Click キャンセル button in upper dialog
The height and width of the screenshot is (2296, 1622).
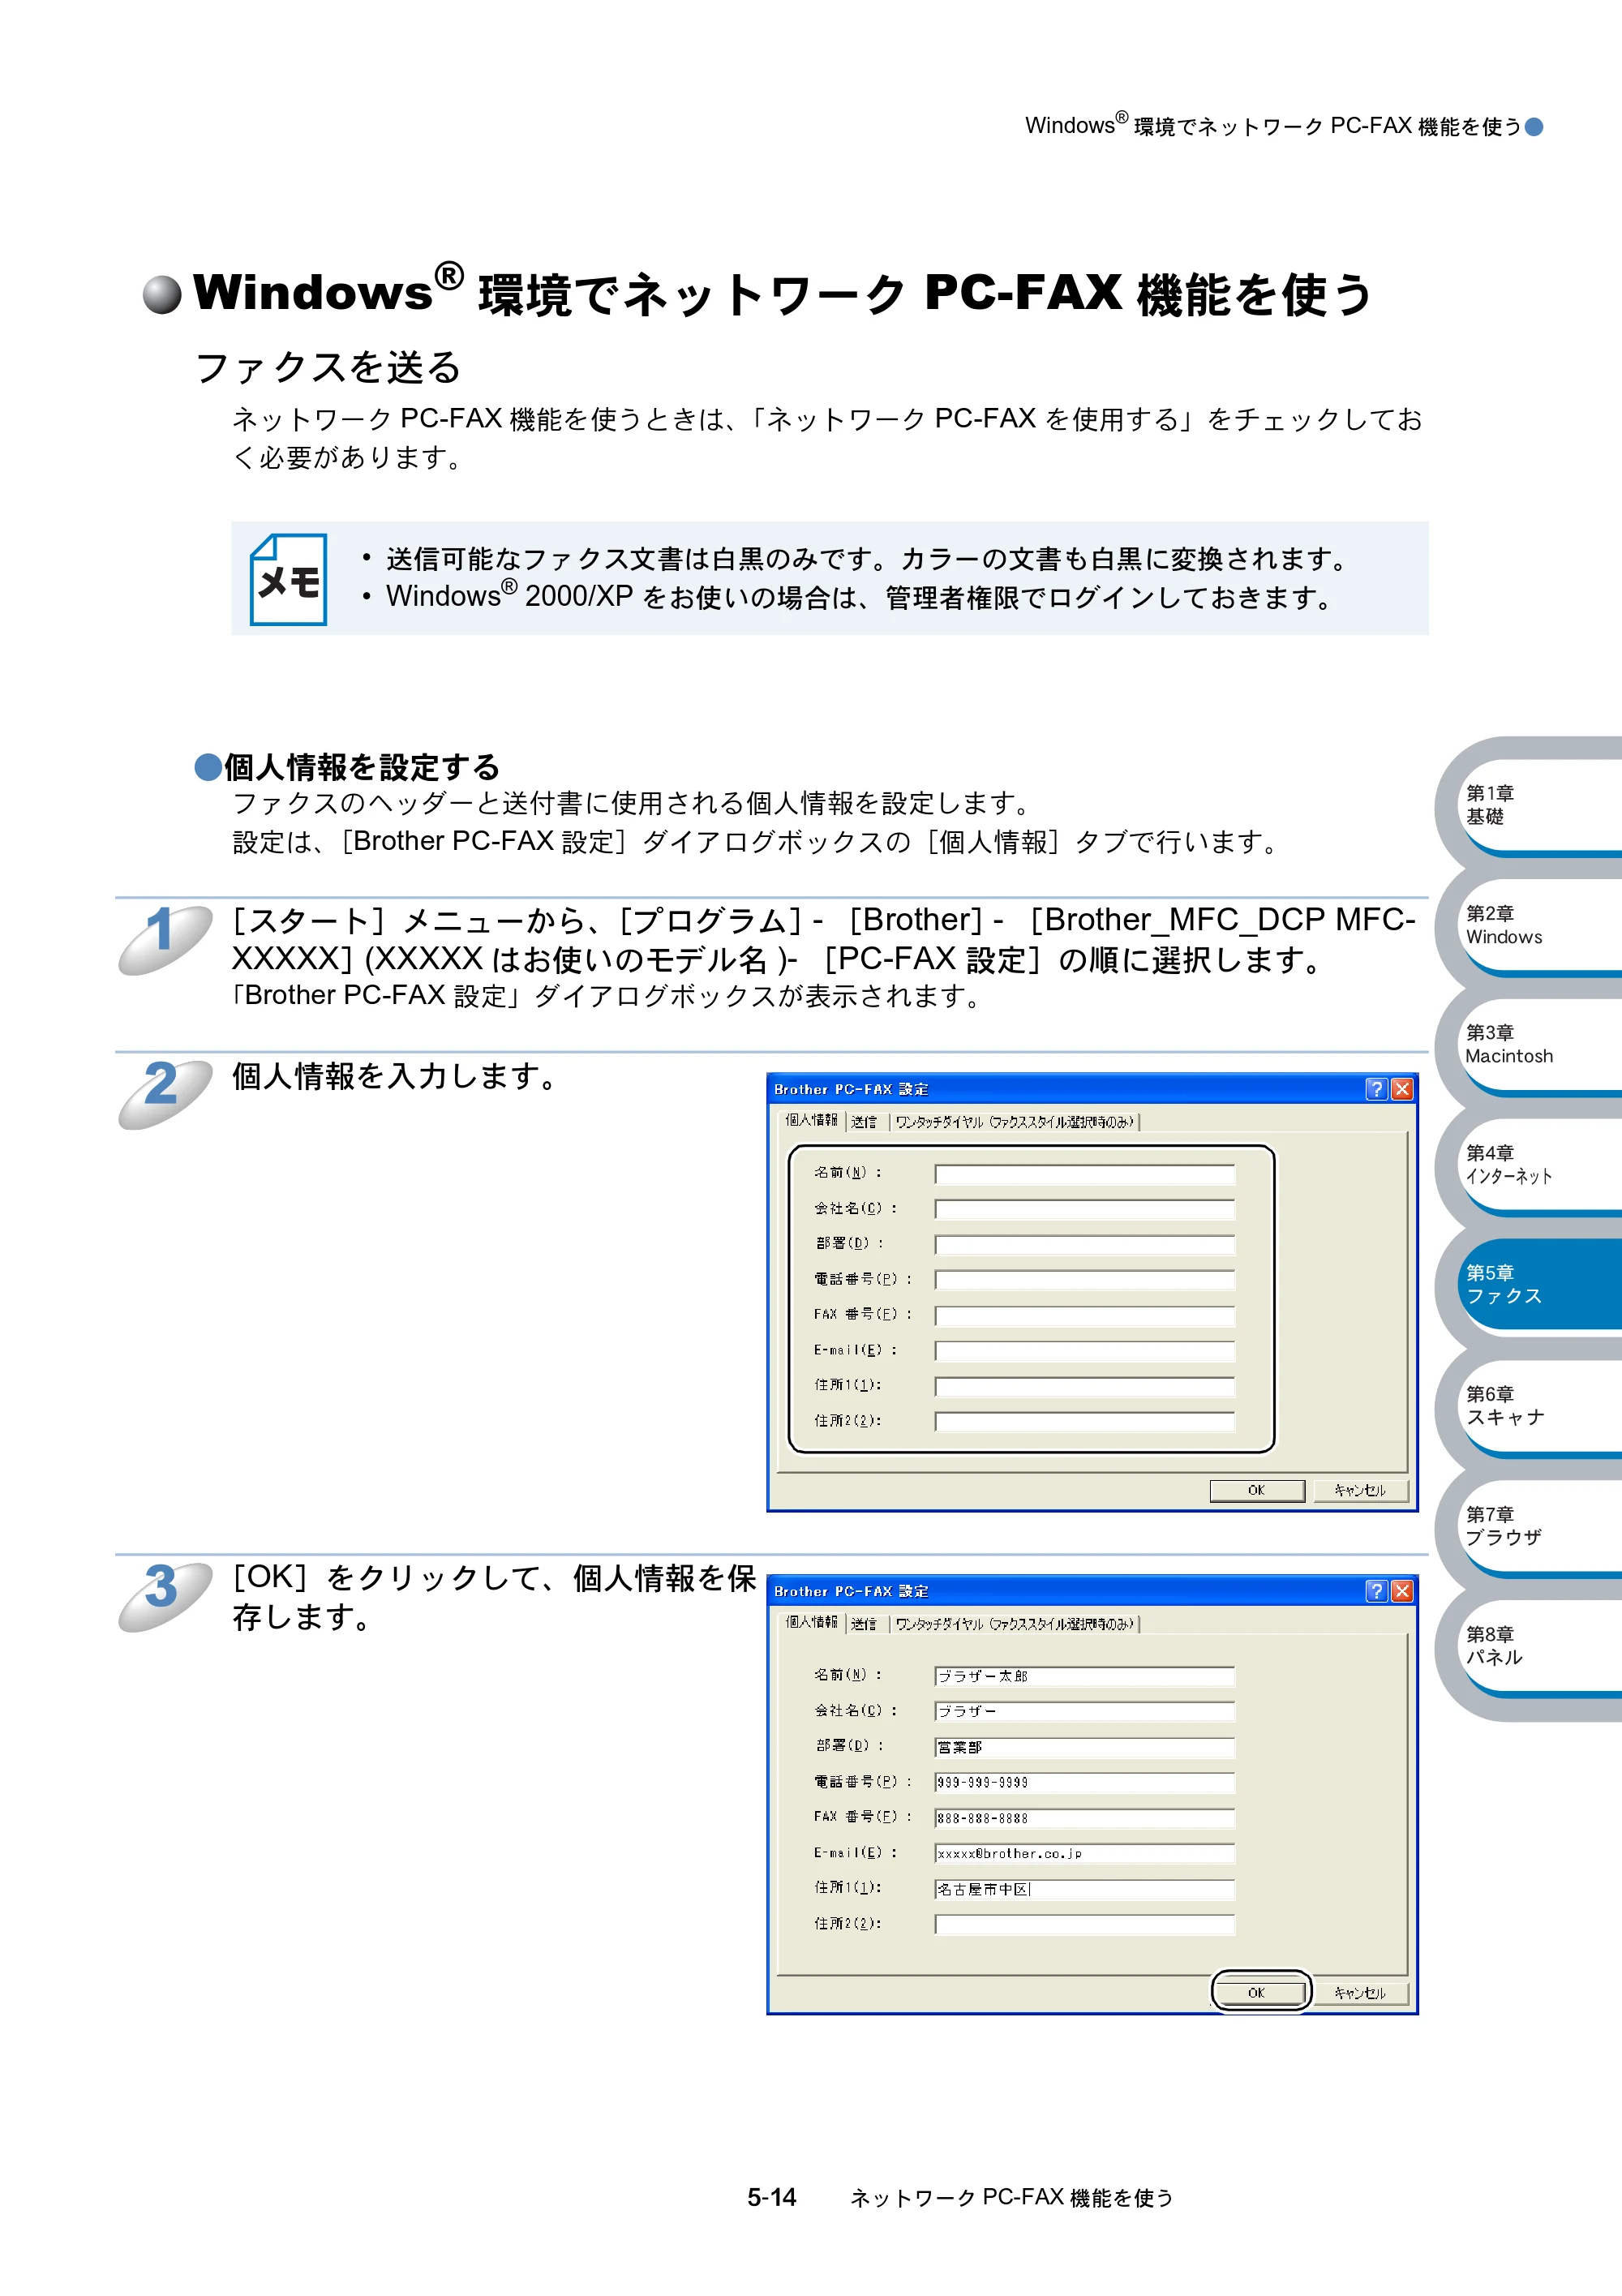point(1360,1490)
